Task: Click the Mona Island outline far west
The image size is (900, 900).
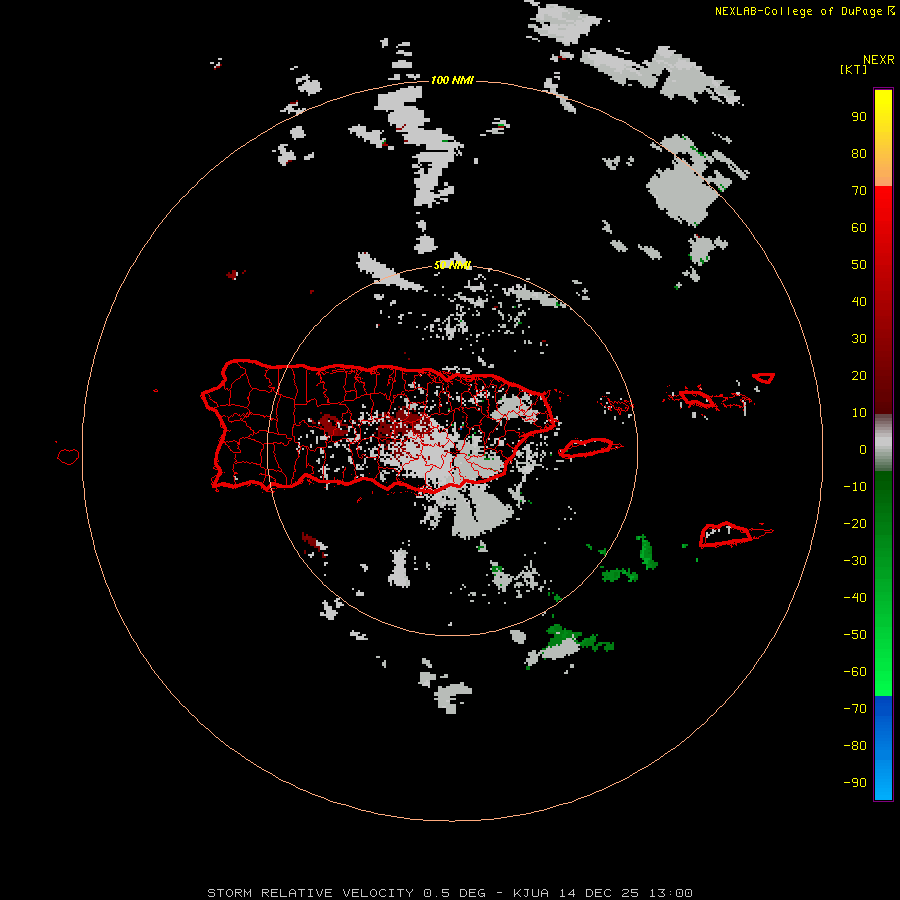Action: click(x=68, y=456)
